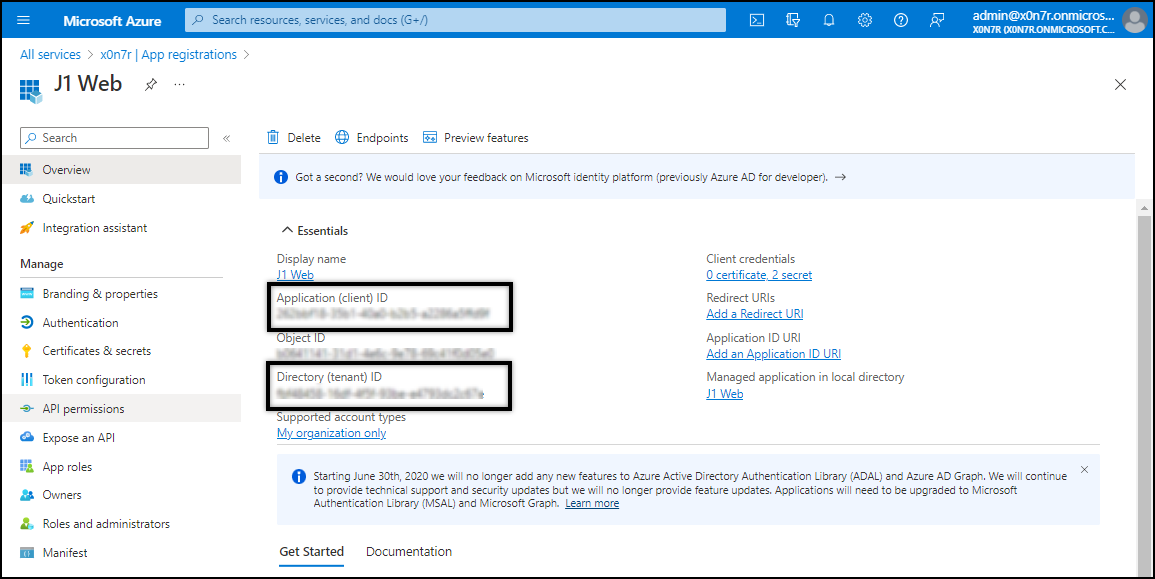Go to x0n7r | App registrations breadcrumb
The height and width of the screenshot is (579, 1155).
point(169,55)
